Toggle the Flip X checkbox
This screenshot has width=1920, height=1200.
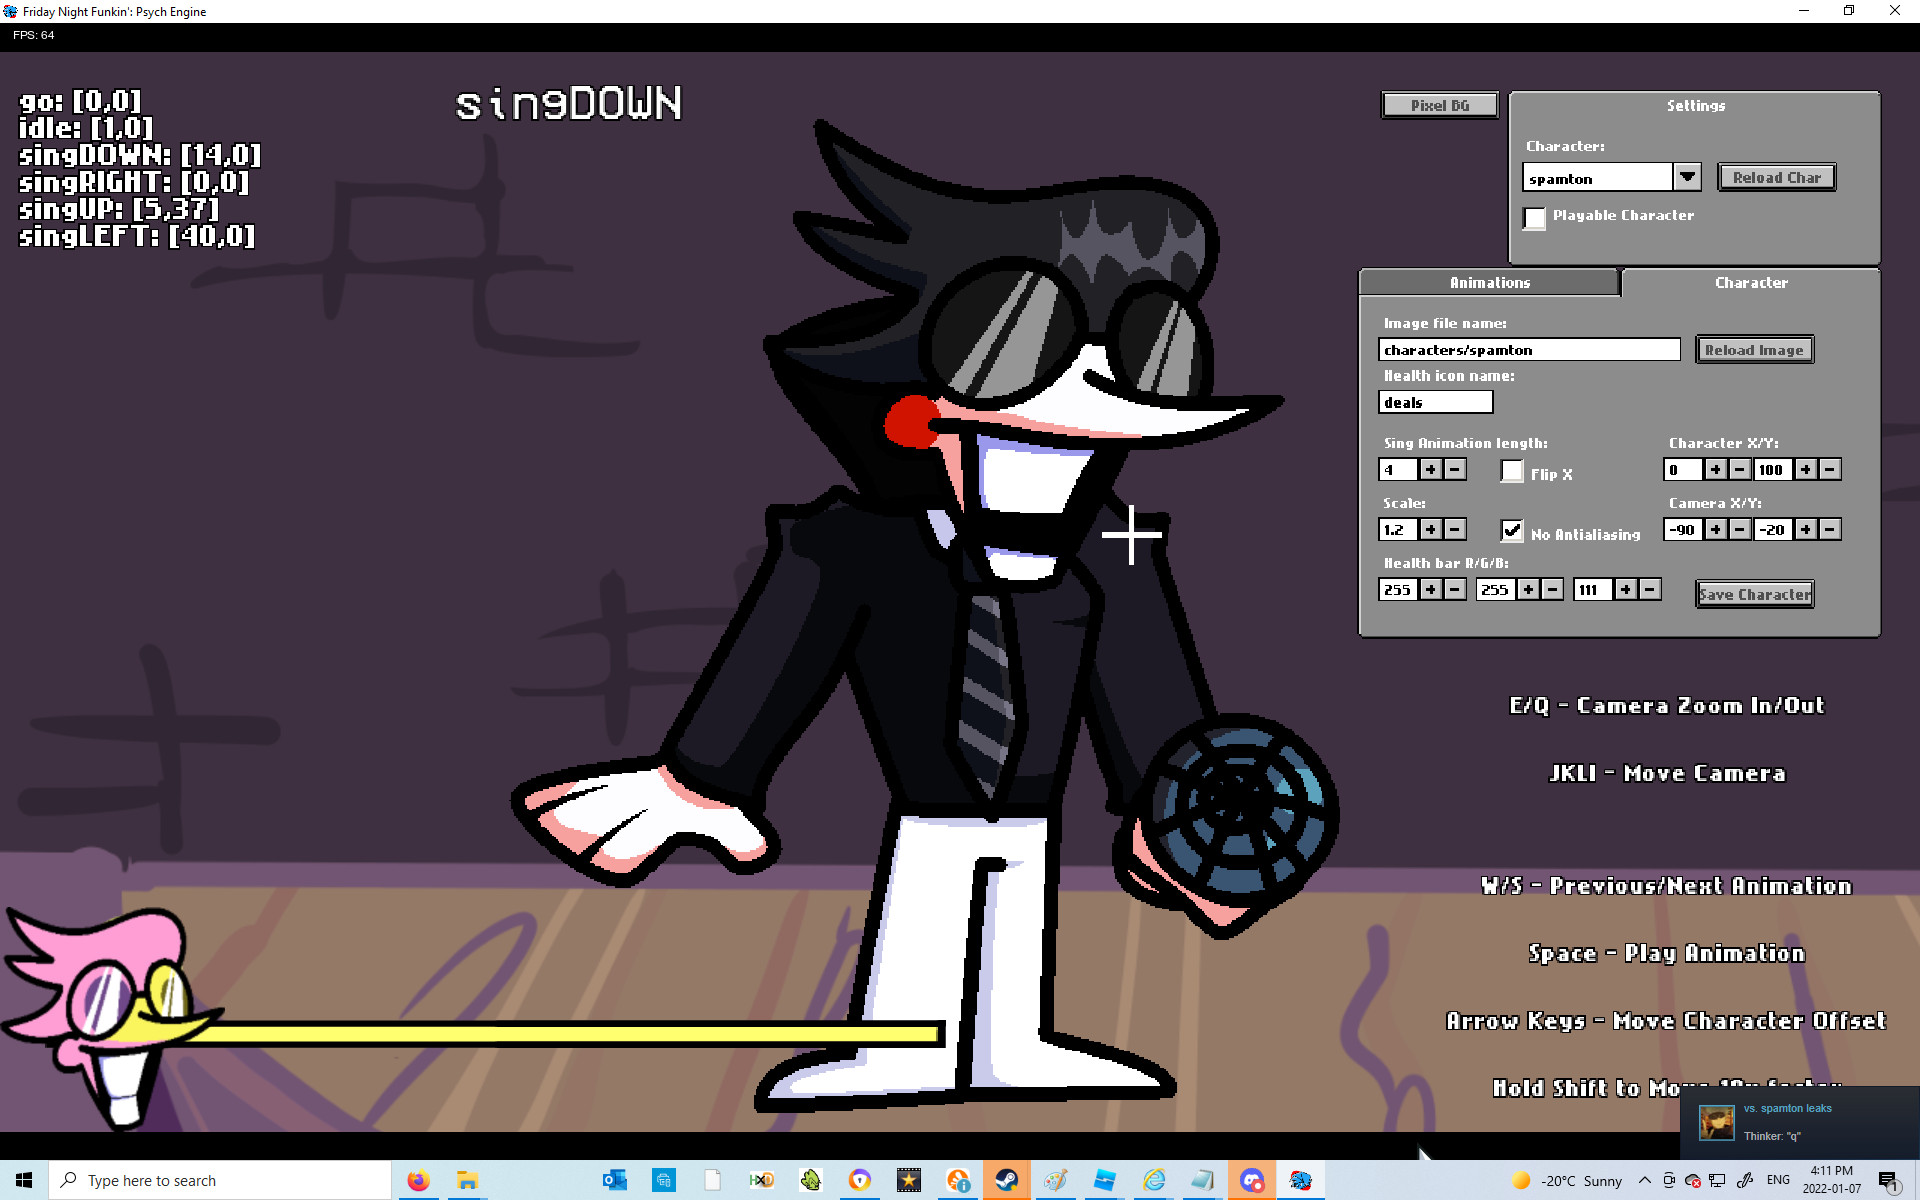click(x=1511, y=471)
